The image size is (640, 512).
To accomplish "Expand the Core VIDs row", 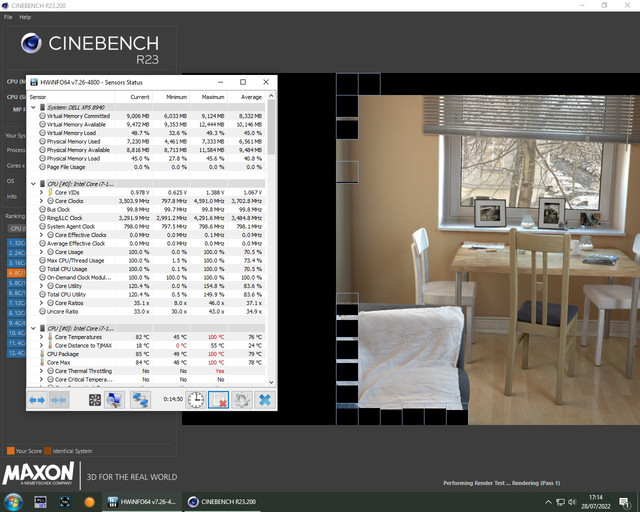I will [41, 192].
